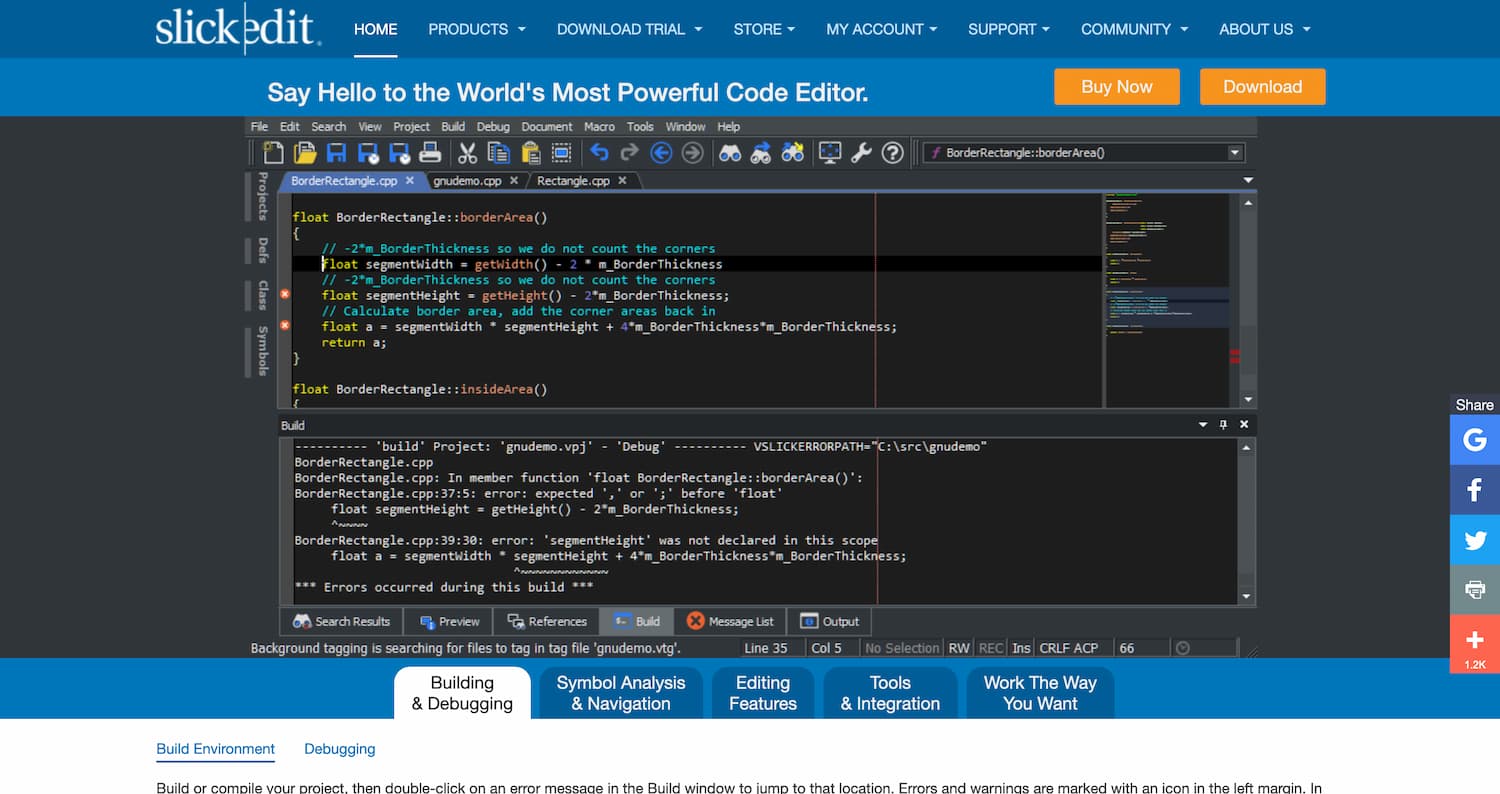1500x794 pixels.
Task: Click the Undo arrow icon
Action: pos(600,152)
